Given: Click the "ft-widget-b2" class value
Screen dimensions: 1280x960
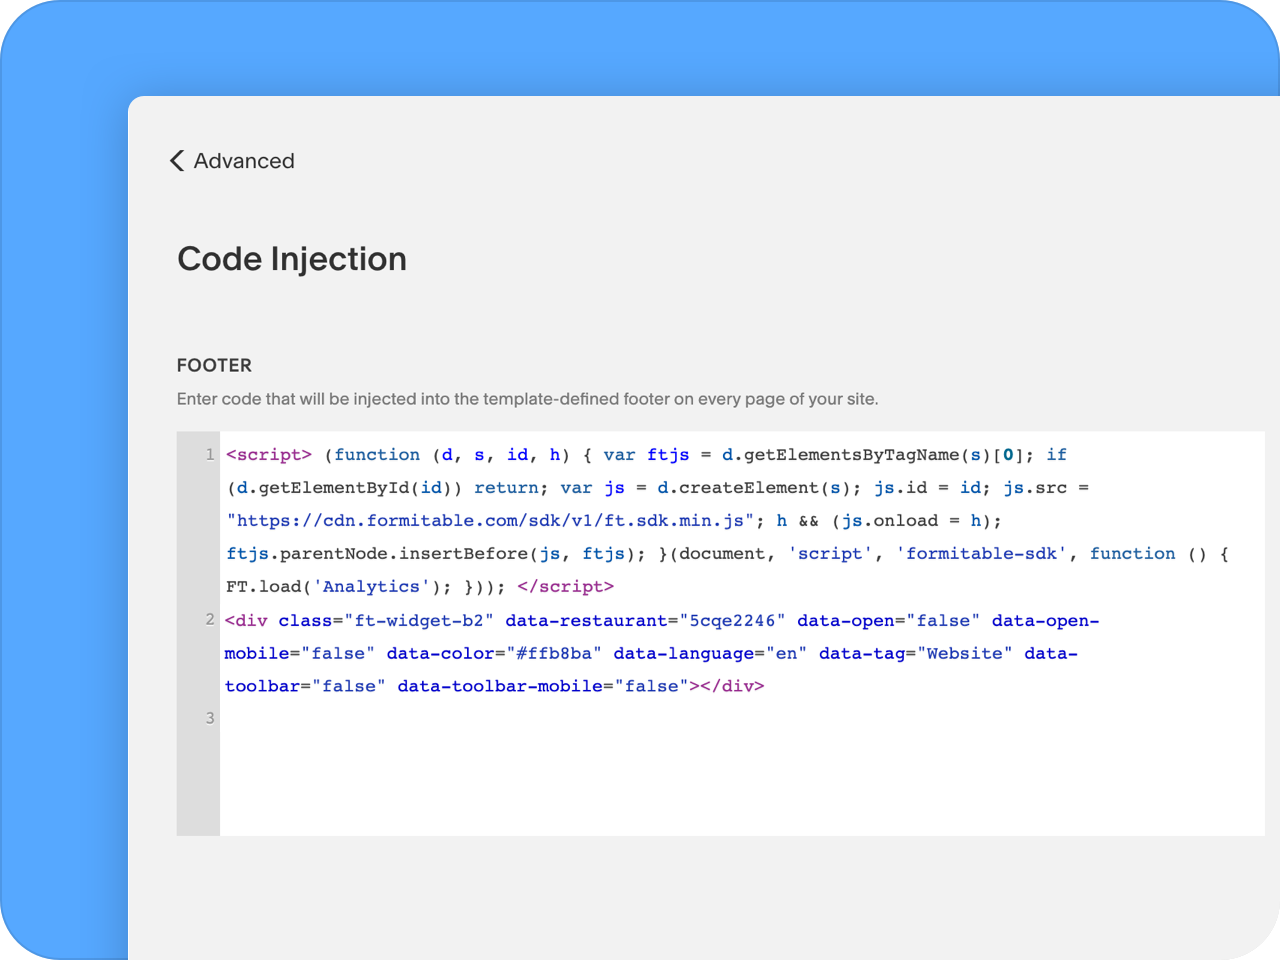Looking at the screenshot, I should tap(419, 621).
